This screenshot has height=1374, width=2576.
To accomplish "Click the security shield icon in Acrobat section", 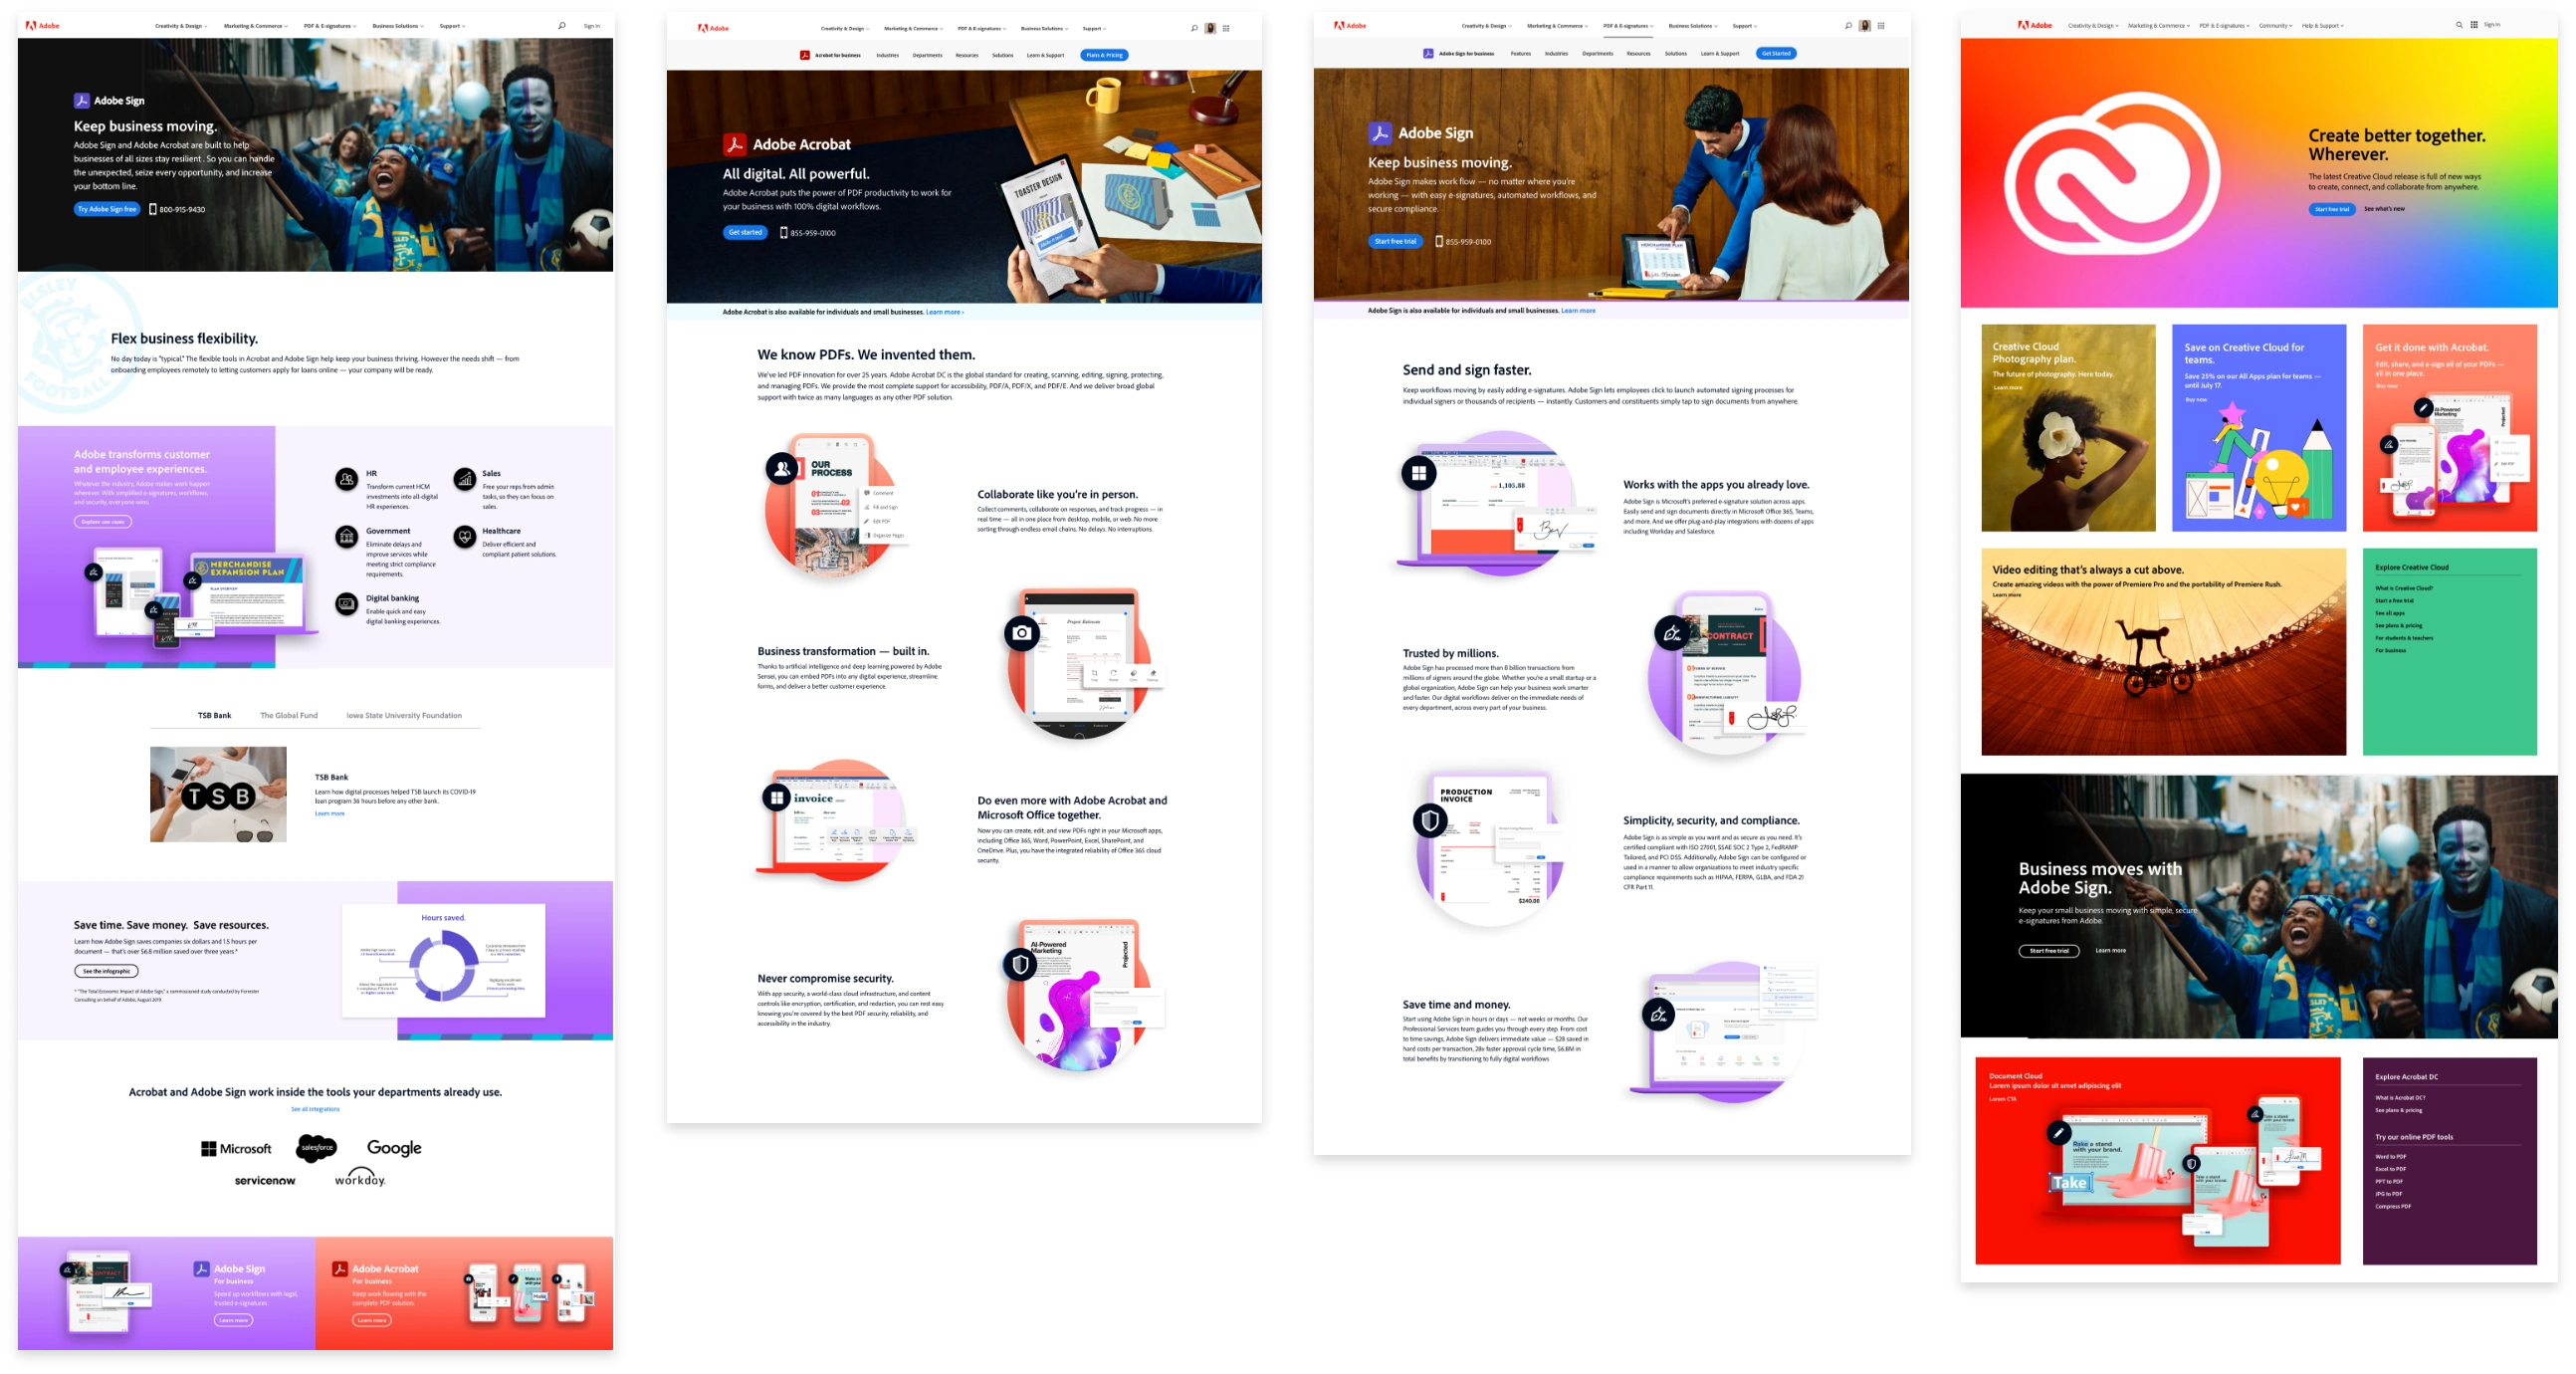I will tap(1019, 965).
